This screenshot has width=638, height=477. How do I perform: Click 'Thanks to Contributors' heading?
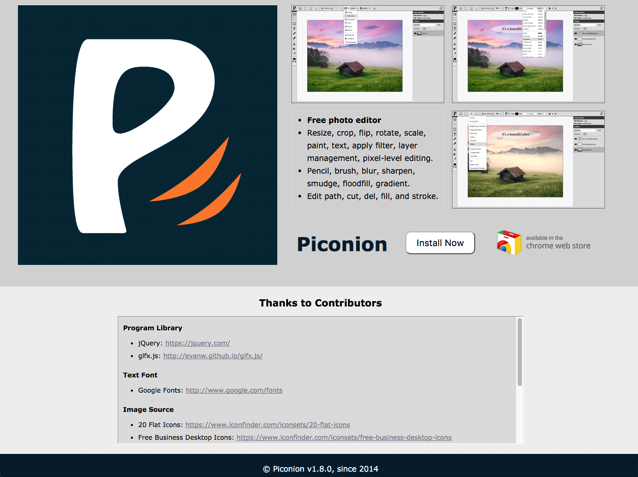(x=320, y=303)
